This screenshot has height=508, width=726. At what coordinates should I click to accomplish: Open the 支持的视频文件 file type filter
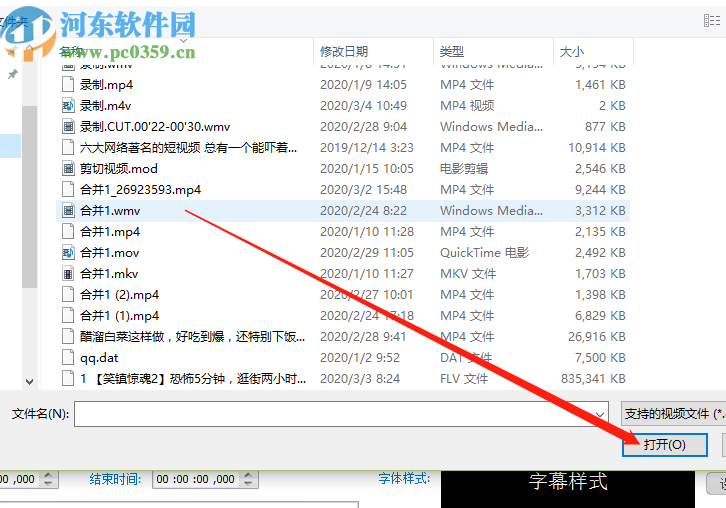(x=673, y=414)
